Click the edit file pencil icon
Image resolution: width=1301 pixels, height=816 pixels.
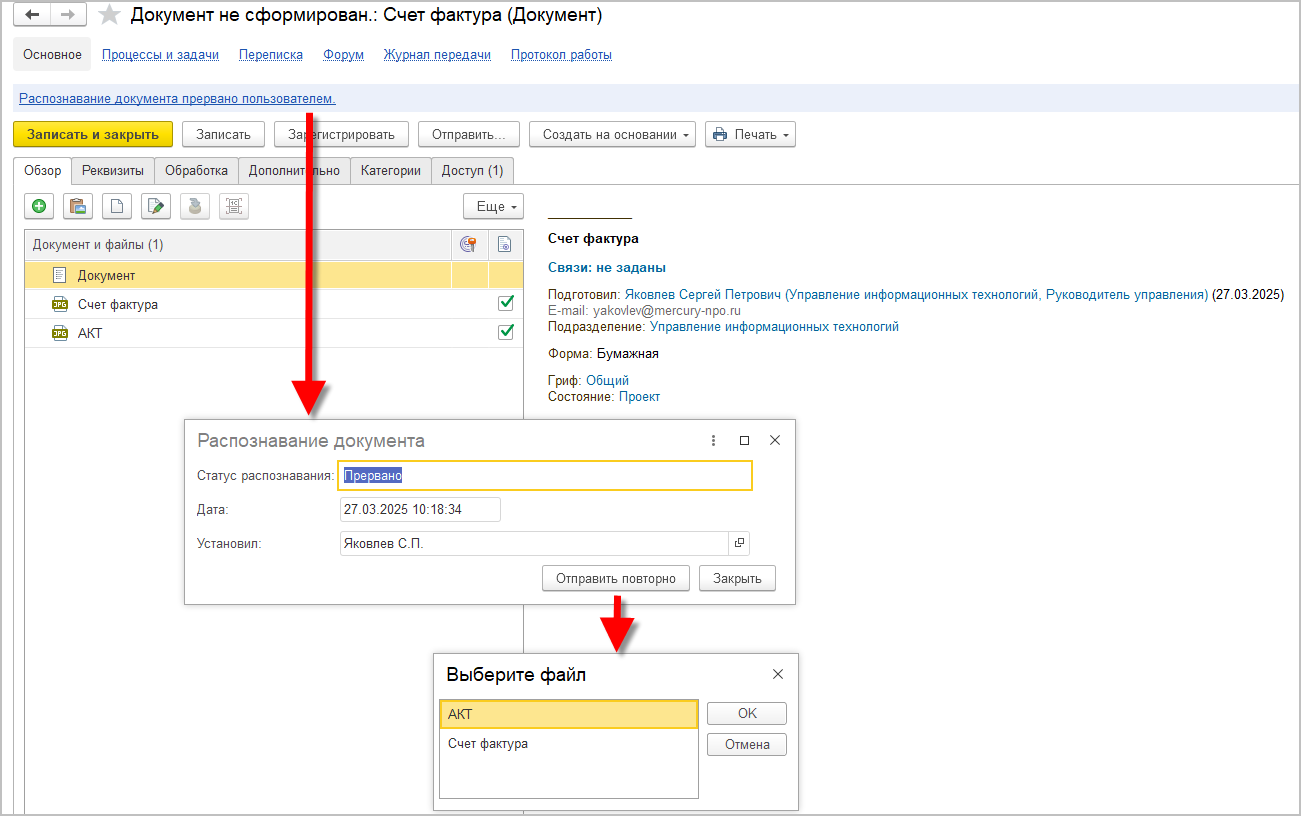156,207
